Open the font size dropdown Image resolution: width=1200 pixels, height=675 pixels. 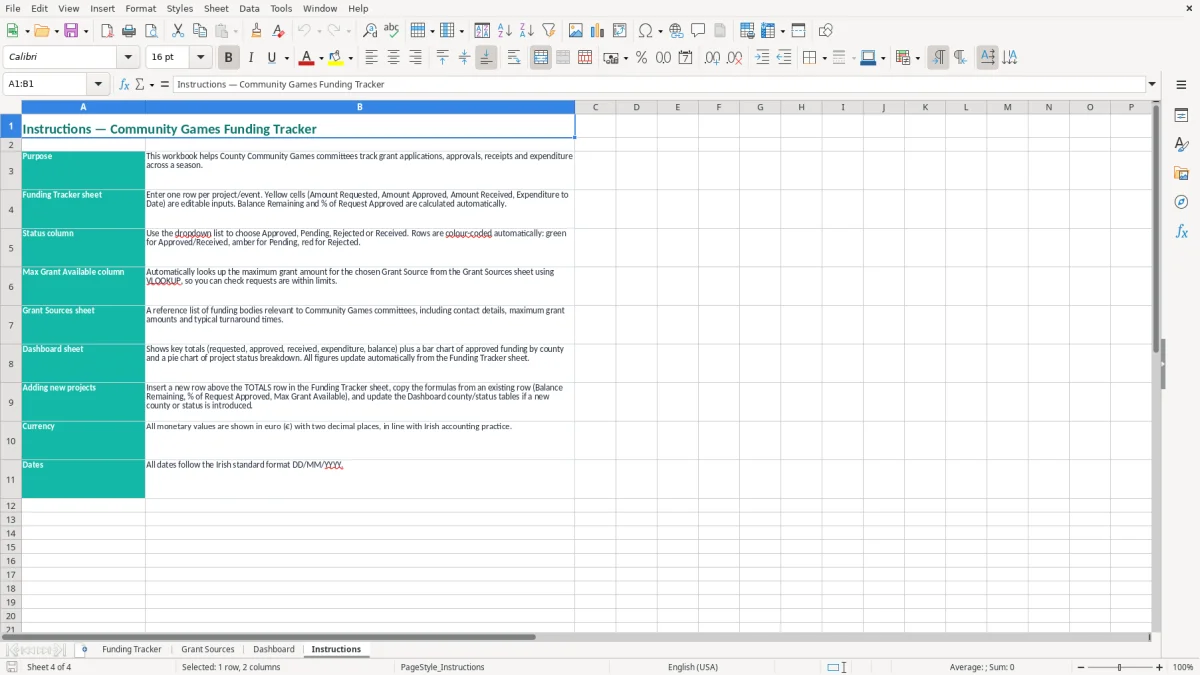(x=200, y=58)
